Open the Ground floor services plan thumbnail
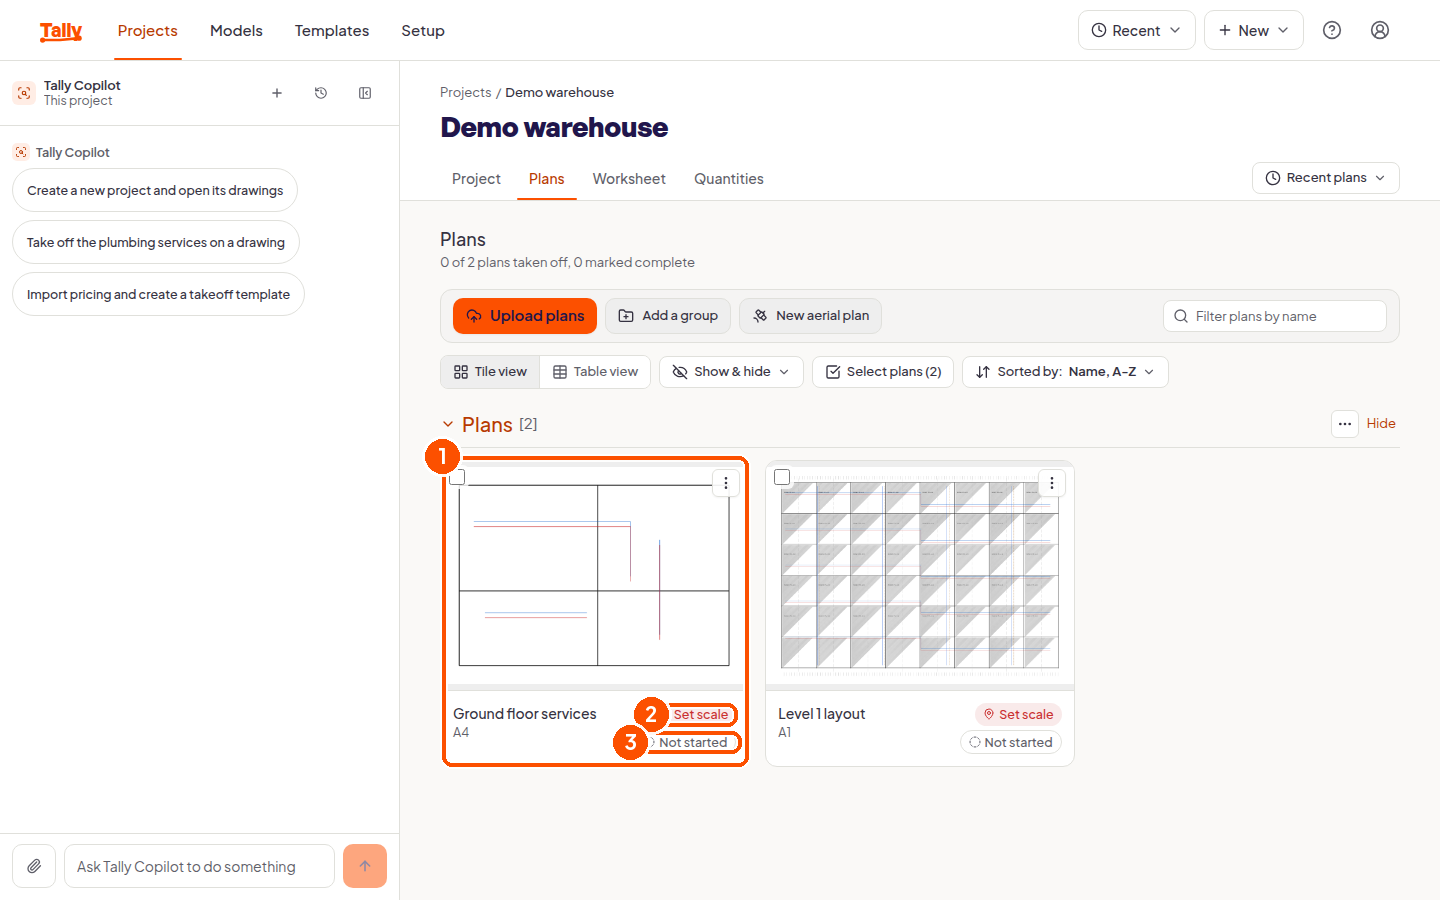The width and height of the screenshot is (1440, 900). coord(595,575)
